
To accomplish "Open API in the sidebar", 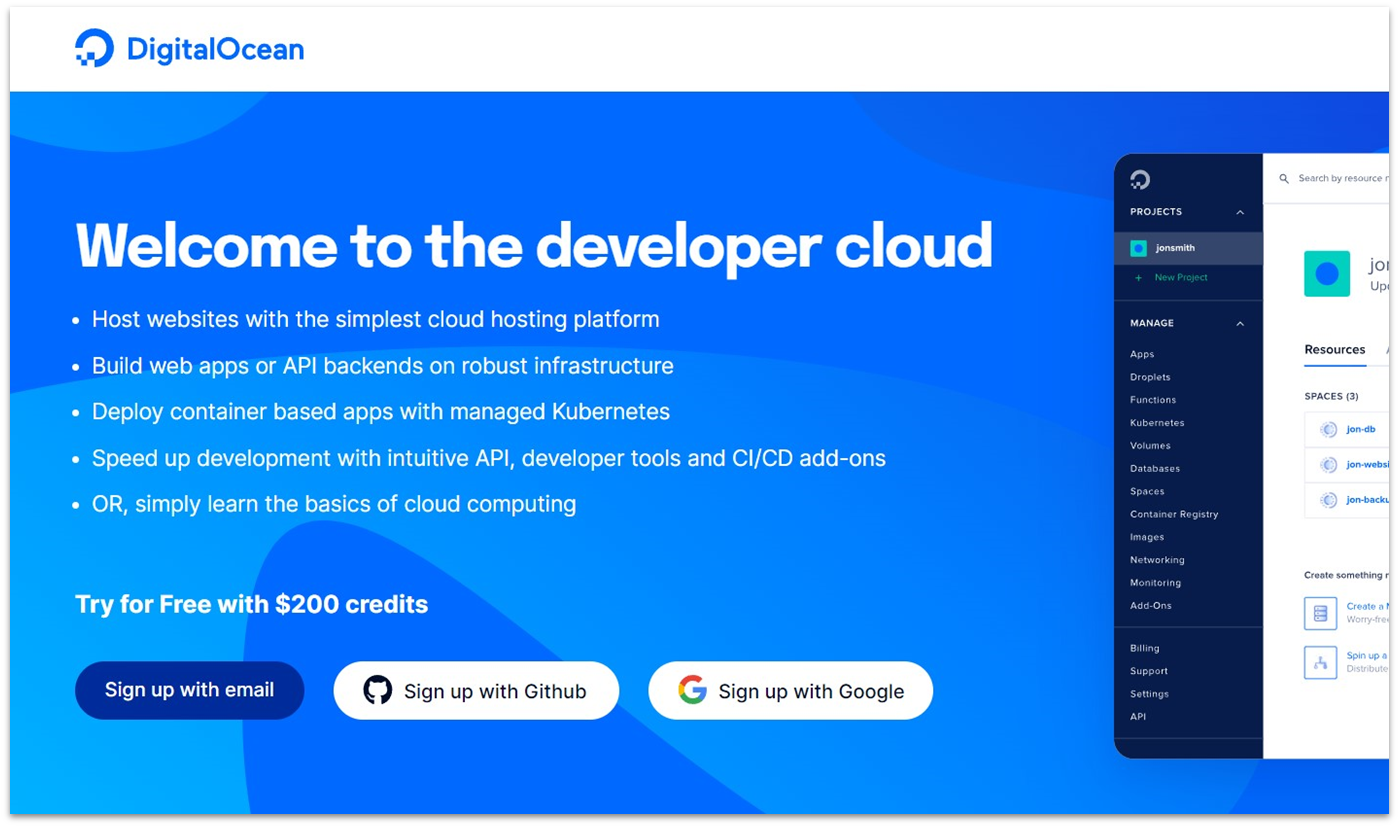I will click(1138, 717).
